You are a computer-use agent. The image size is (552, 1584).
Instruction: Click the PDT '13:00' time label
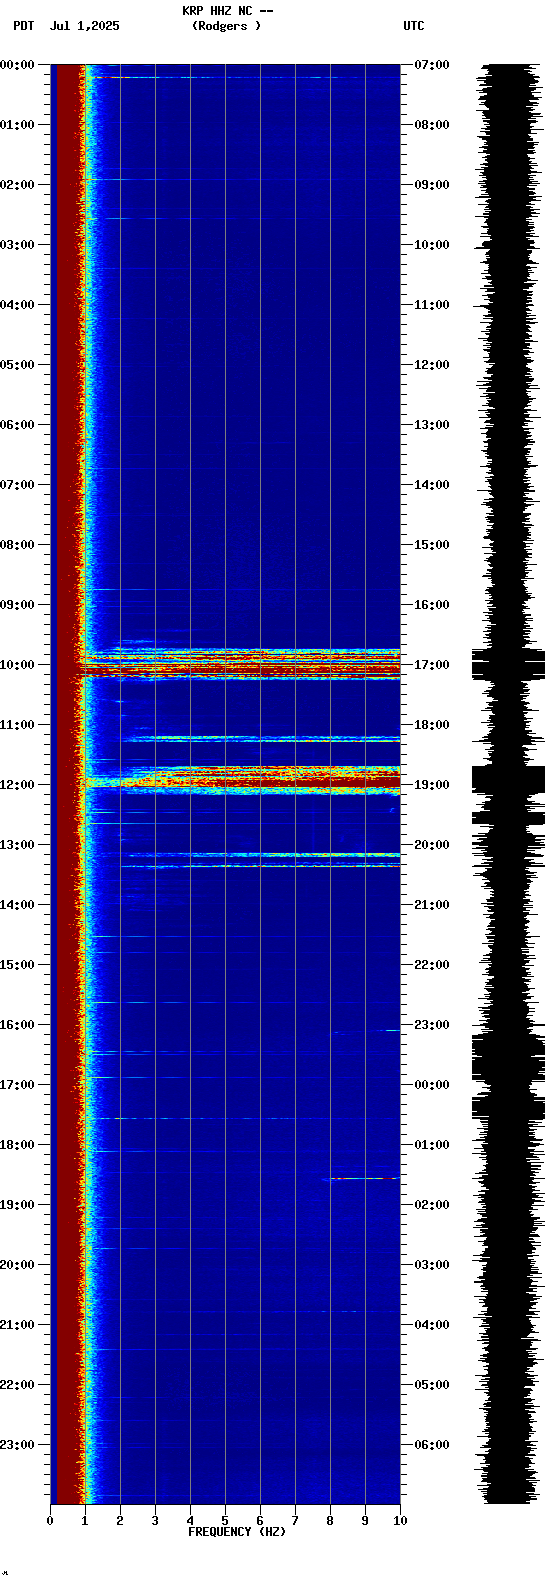coord(18,845)
